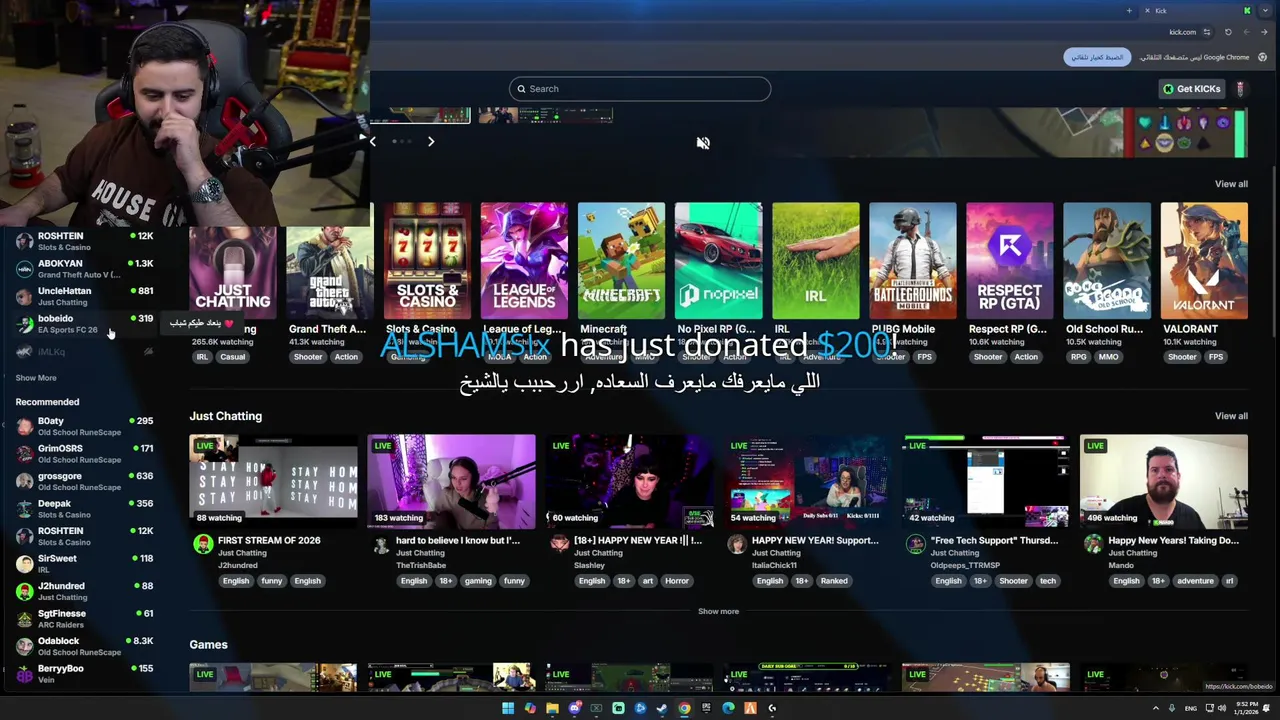
Task: Set Chrome as default browser button
Action: tap(1097, 57)
